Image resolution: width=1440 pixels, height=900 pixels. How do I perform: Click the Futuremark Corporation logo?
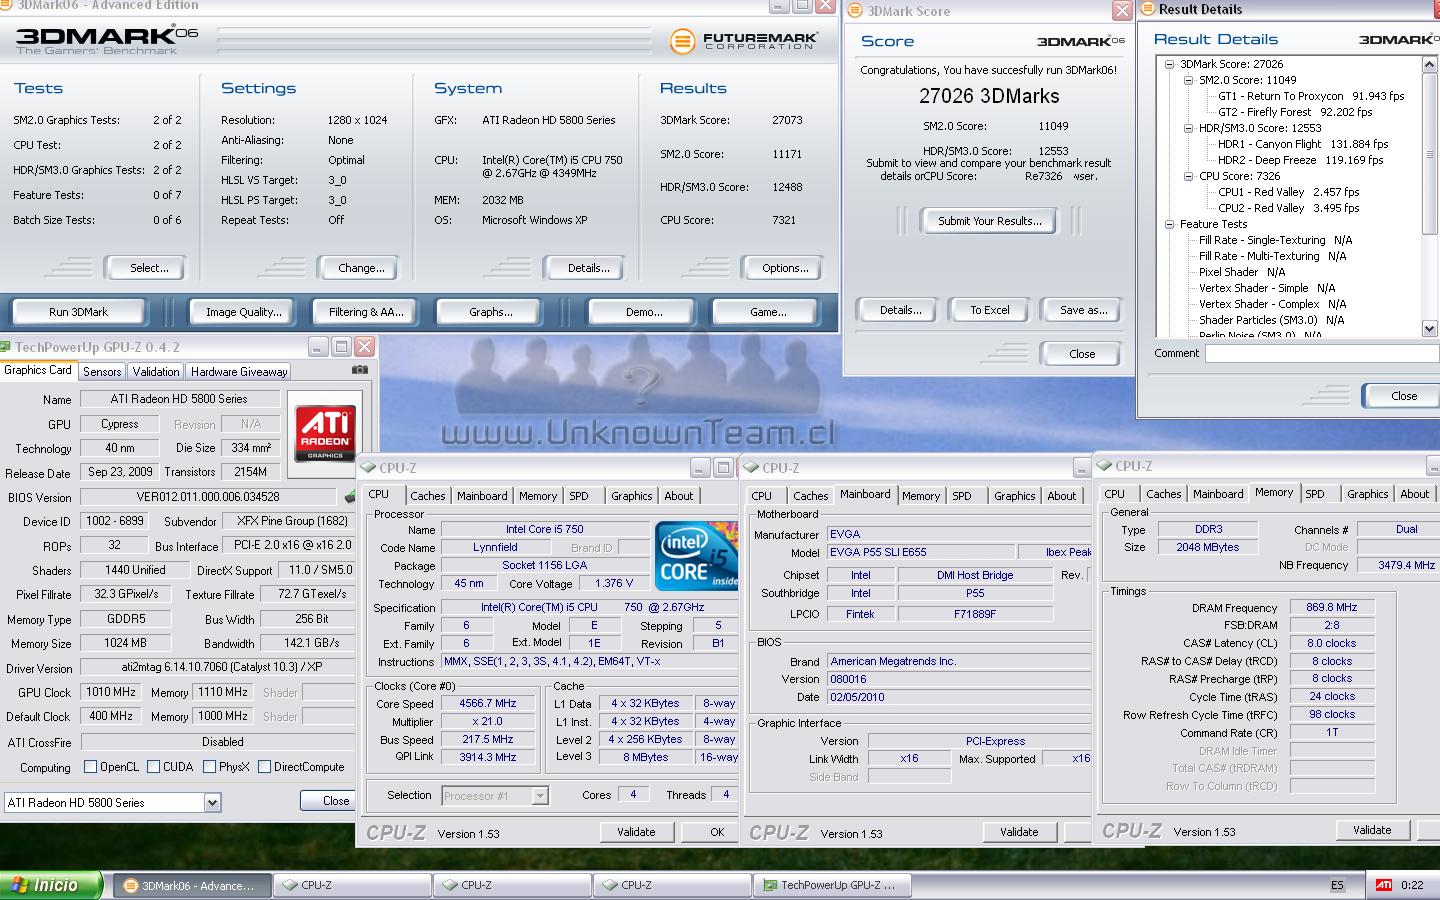(x=744, y=41)
